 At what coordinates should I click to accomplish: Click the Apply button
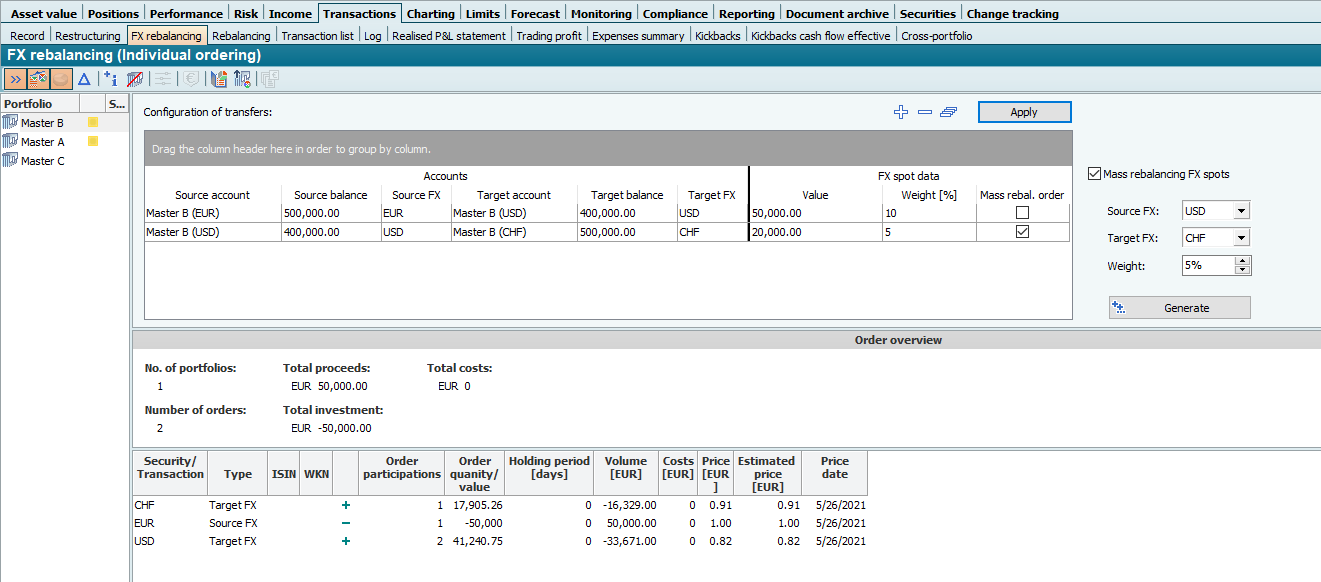(x=1024, y=112)
